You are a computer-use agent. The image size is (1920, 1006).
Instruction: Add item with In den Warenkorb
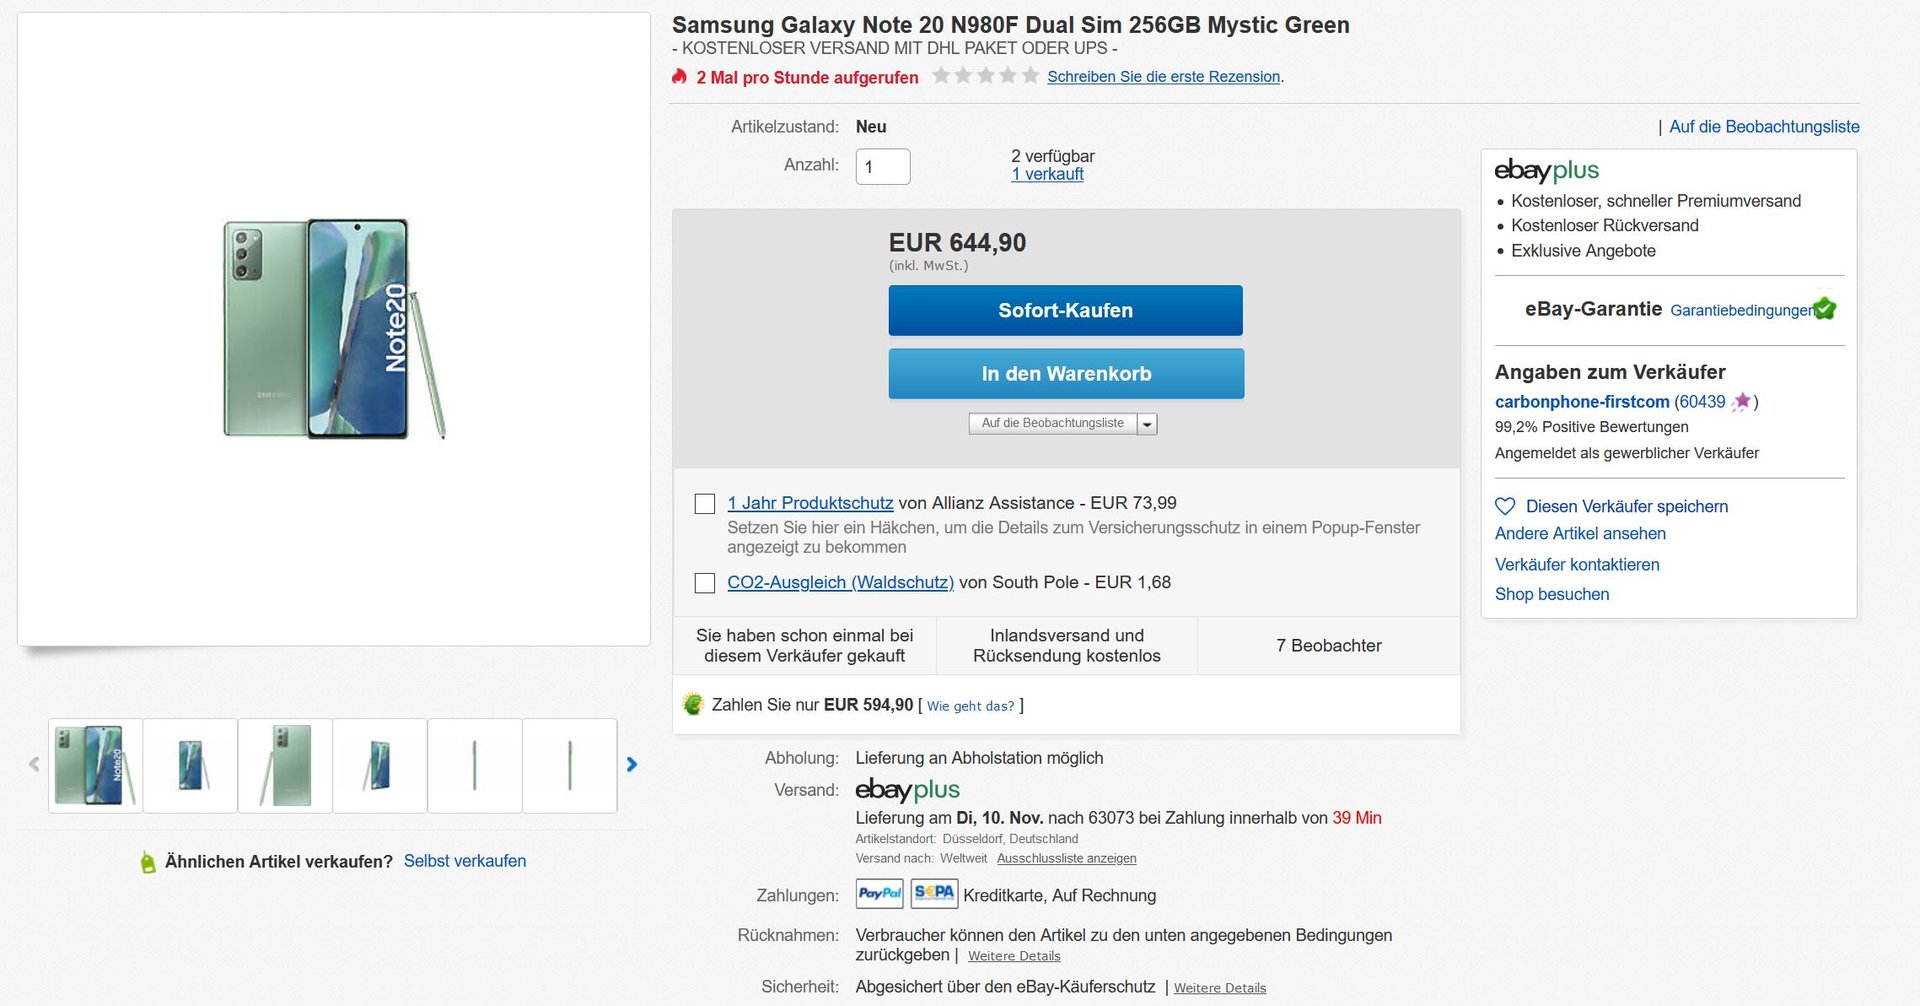pyautogui.click(x=1066, y=374)
